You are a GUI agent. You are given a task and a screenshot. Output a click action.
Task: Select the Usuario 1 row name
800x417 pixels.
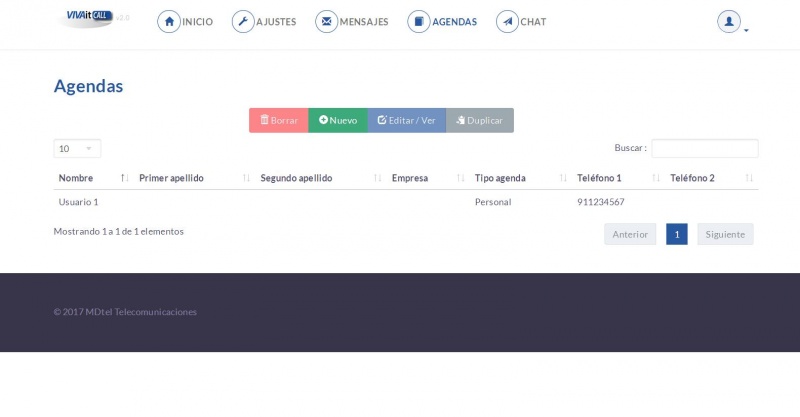coord(79,202)
